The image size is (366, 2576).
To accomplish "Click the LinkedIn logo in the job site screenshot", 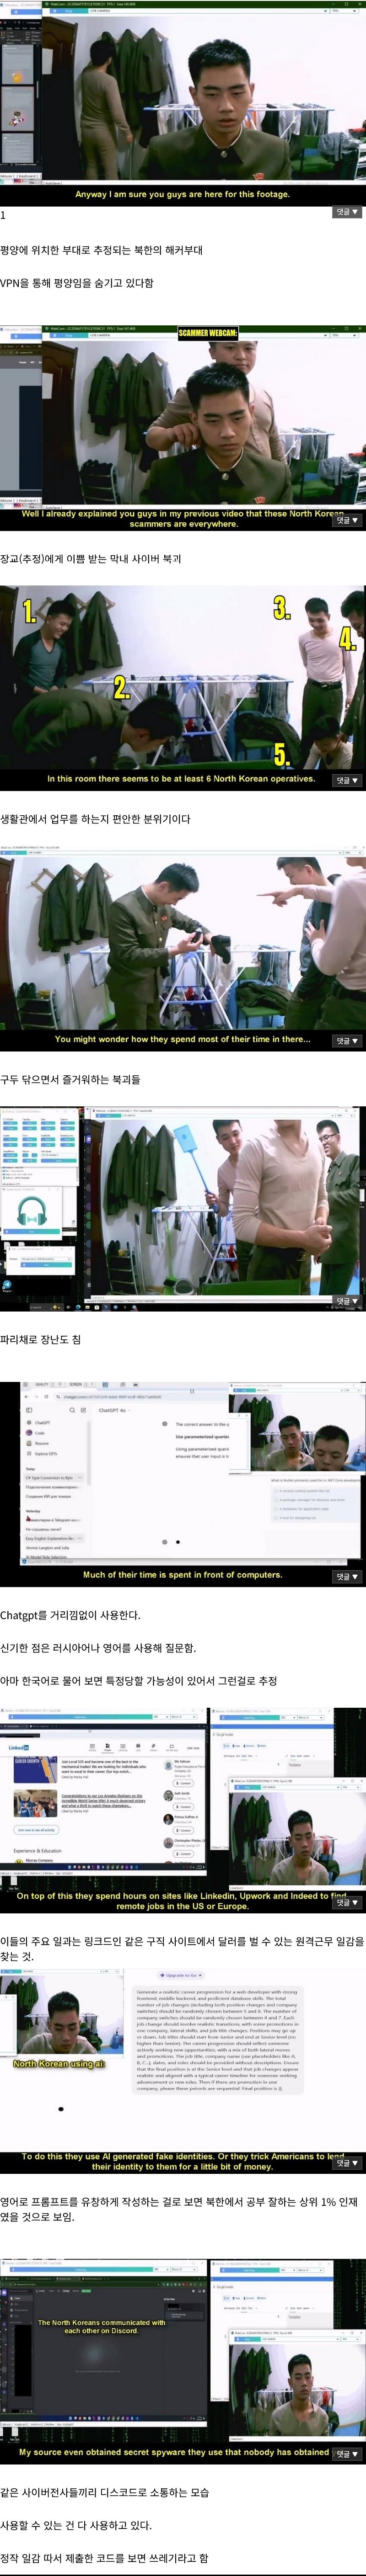I will pyautogui.click(x=18, y=1747).
